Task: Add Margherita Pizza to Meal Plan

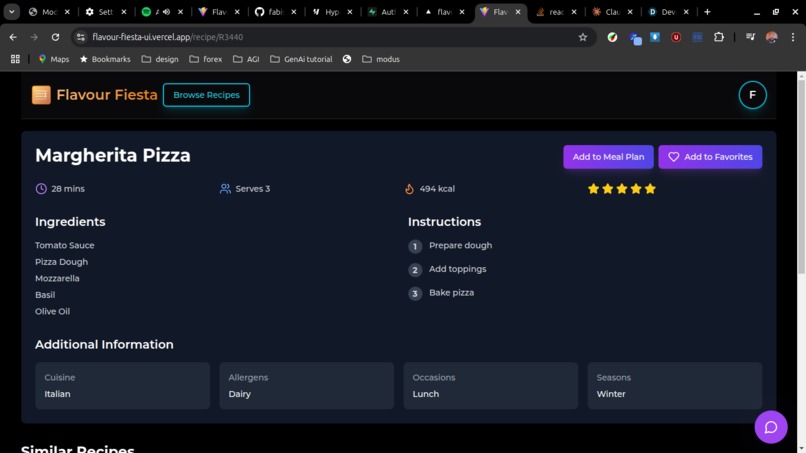Action: (608, 157)
